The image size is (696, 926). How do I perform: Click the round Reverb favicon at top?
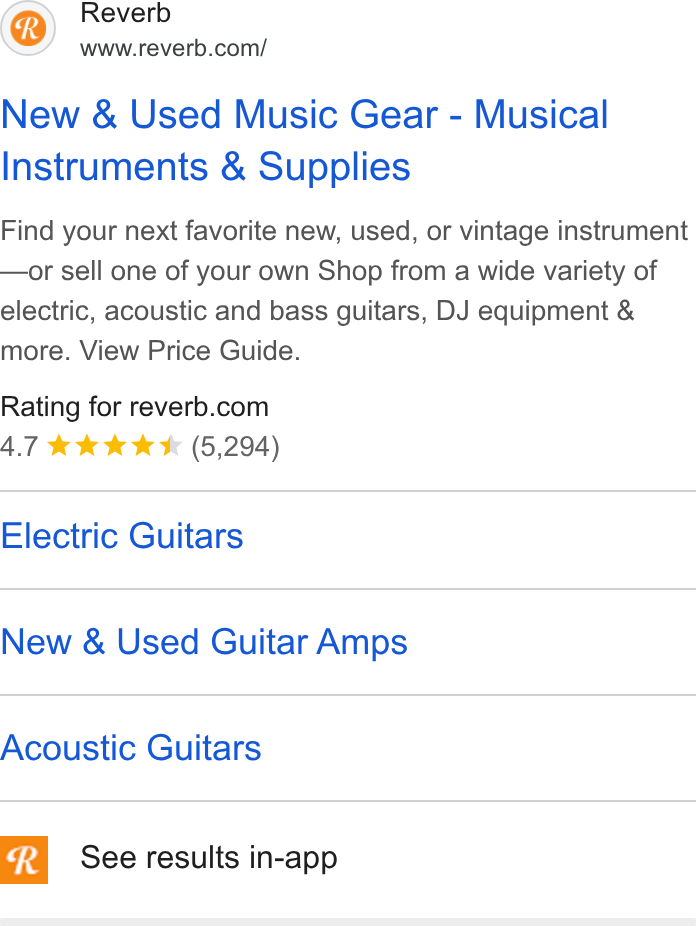coord(28,28)
